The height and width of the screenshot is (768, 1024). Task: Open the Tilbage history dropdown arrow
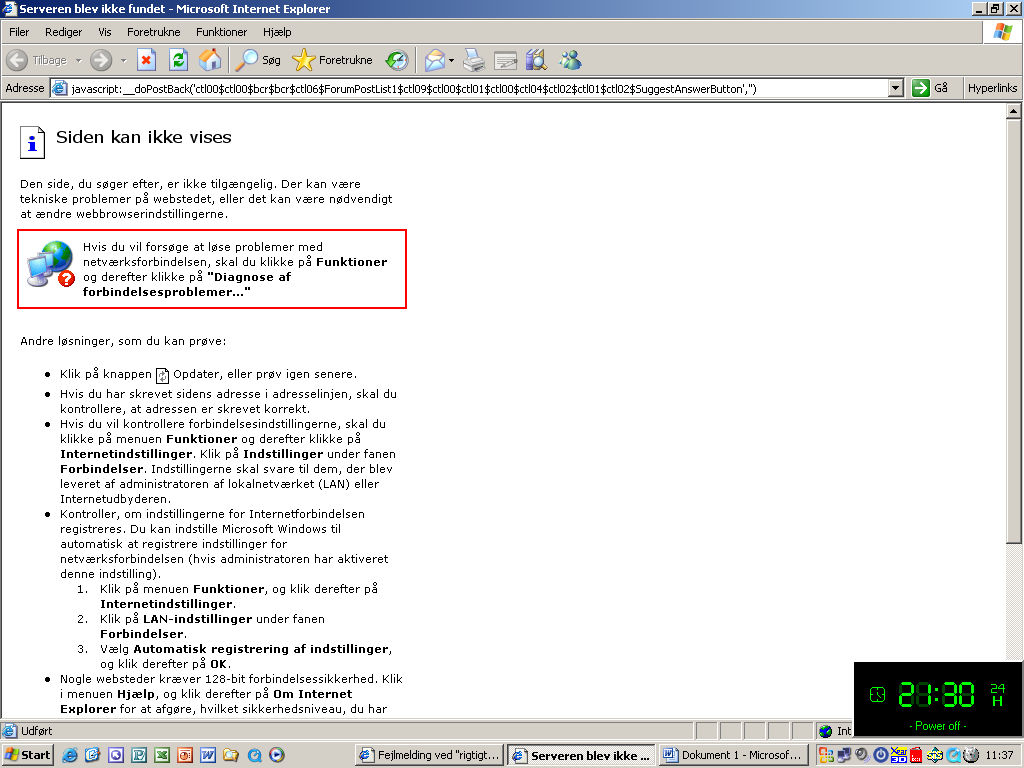78,60
